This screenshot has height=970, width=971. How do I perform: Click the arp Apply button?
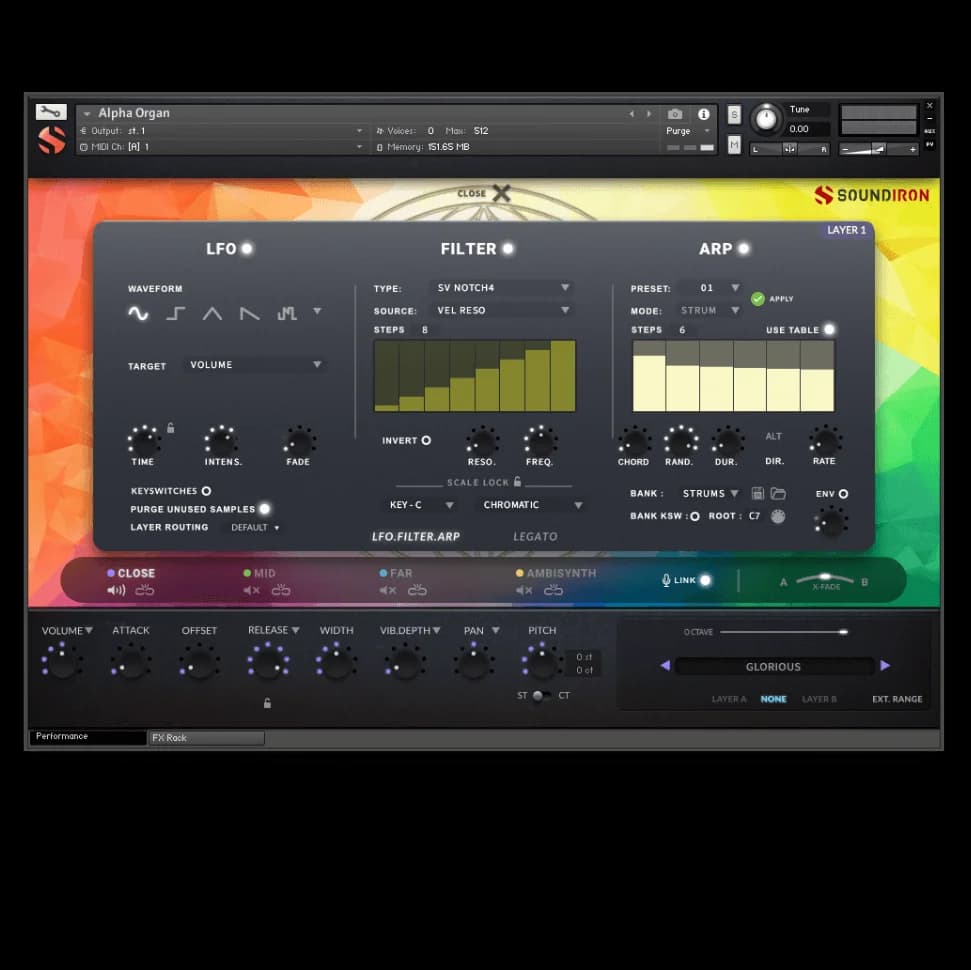pos(758,299)
